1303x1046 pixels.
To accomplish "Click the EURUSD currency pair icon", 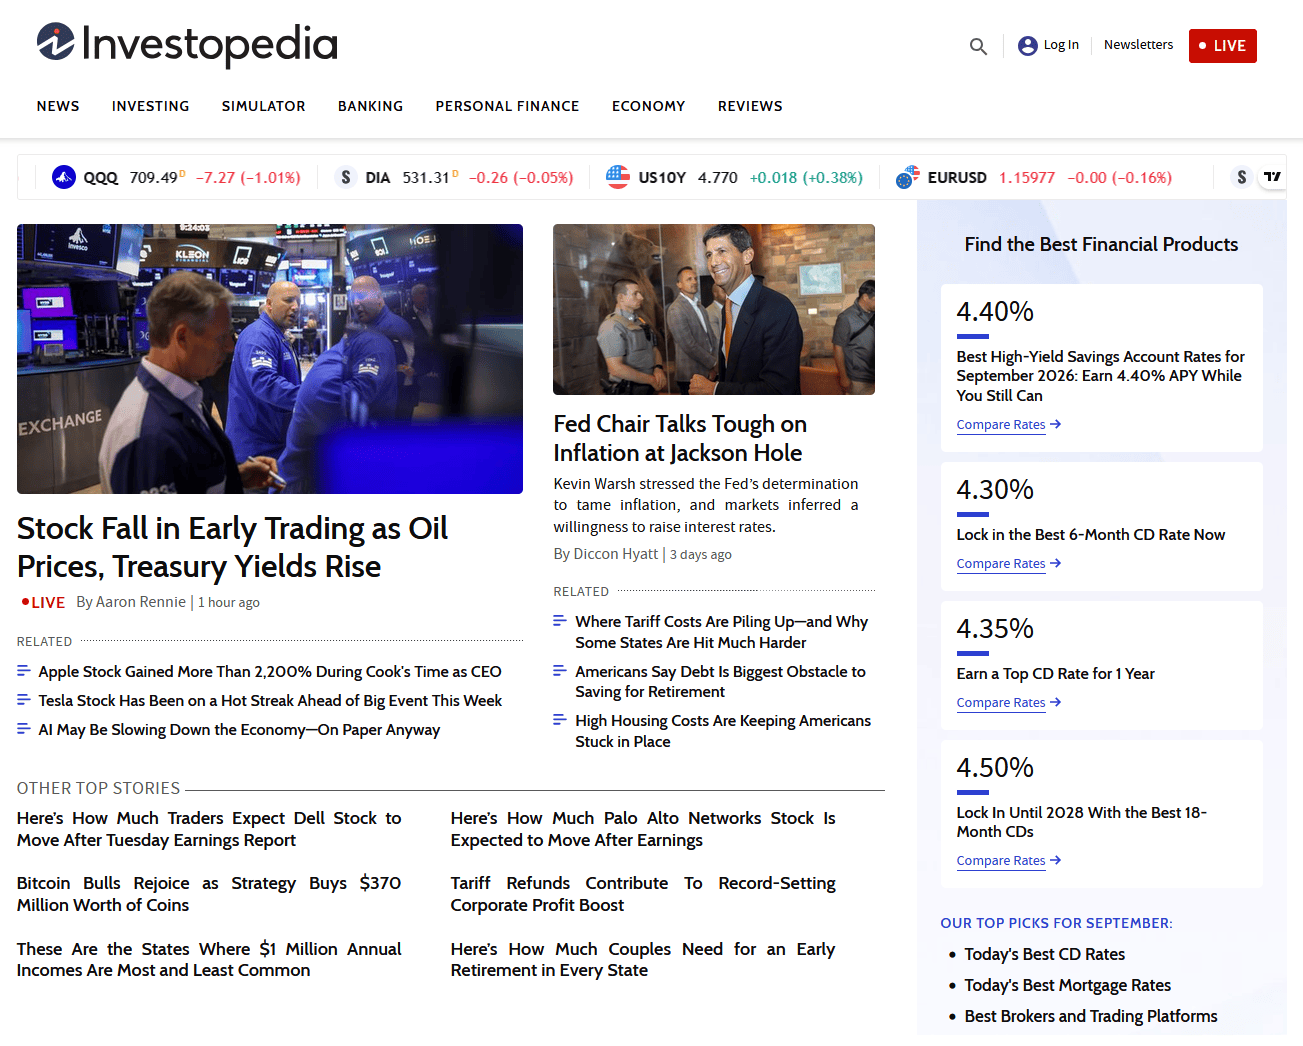I will 908,178.
